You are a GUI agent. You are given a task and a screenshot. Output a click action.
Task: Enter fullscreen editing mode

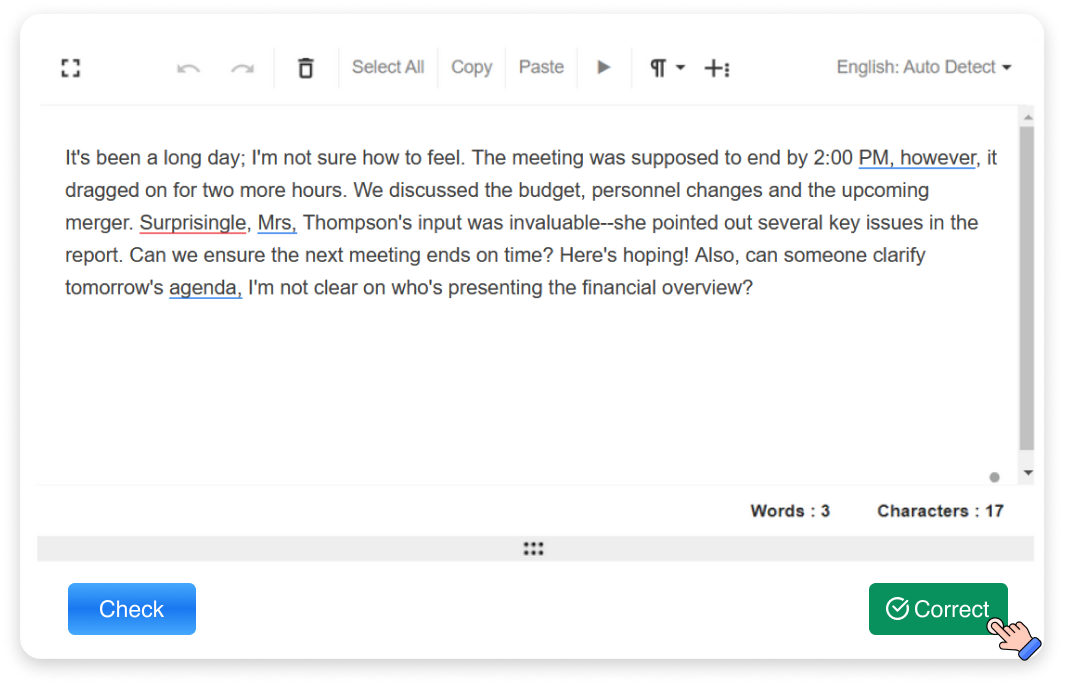[x=70, y=67]
